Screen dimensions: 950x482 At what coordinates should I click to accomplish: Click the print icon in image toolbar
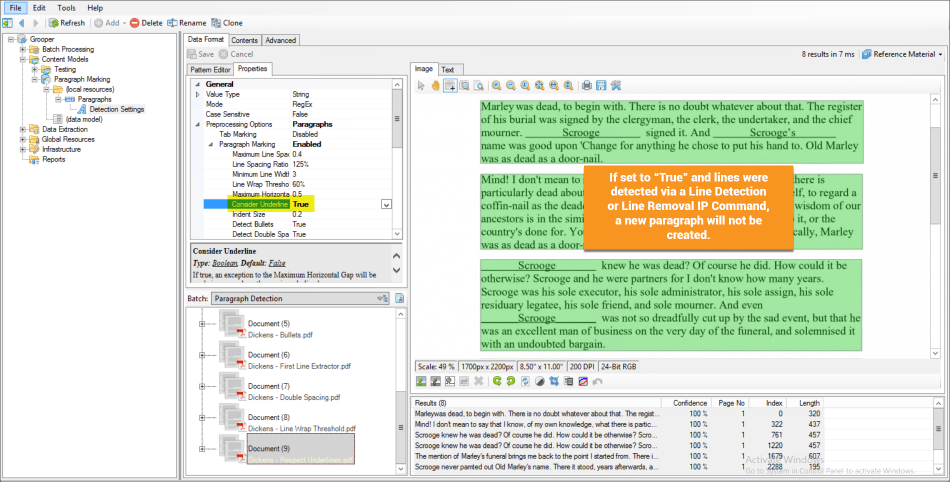coord(587,86)
